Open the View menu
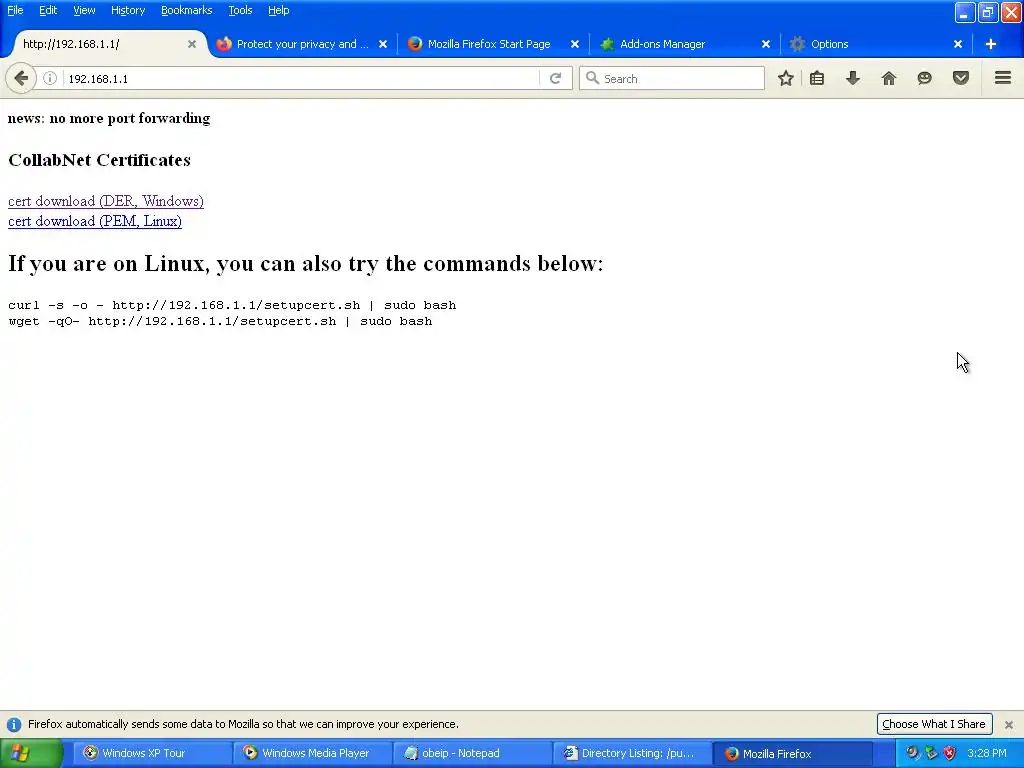The height and width of the screenshot is (768, 1024). (84, 10)
